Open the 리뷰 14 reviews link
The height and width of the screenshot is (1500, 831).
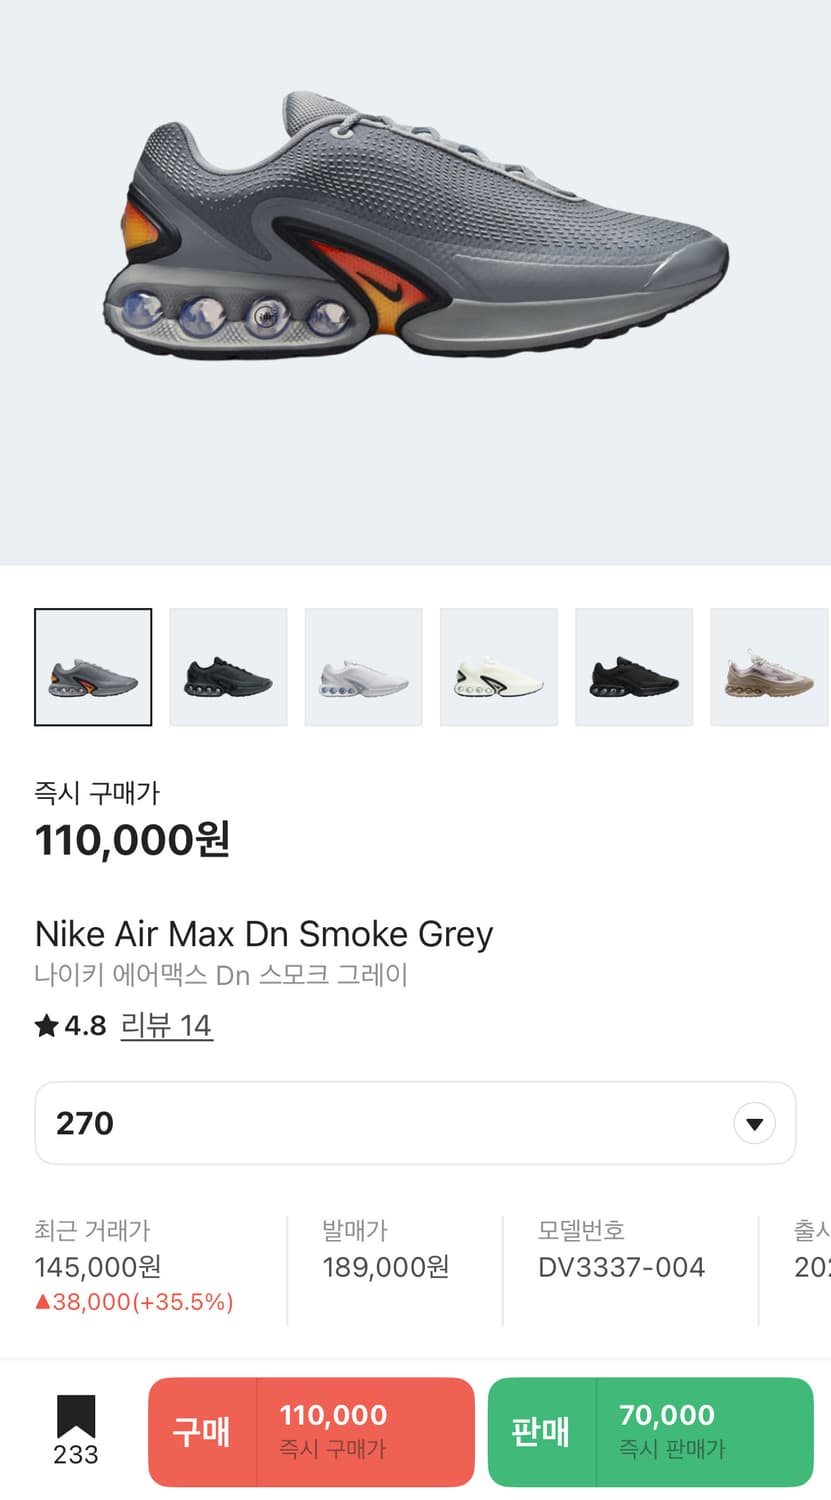(166, 1025)
